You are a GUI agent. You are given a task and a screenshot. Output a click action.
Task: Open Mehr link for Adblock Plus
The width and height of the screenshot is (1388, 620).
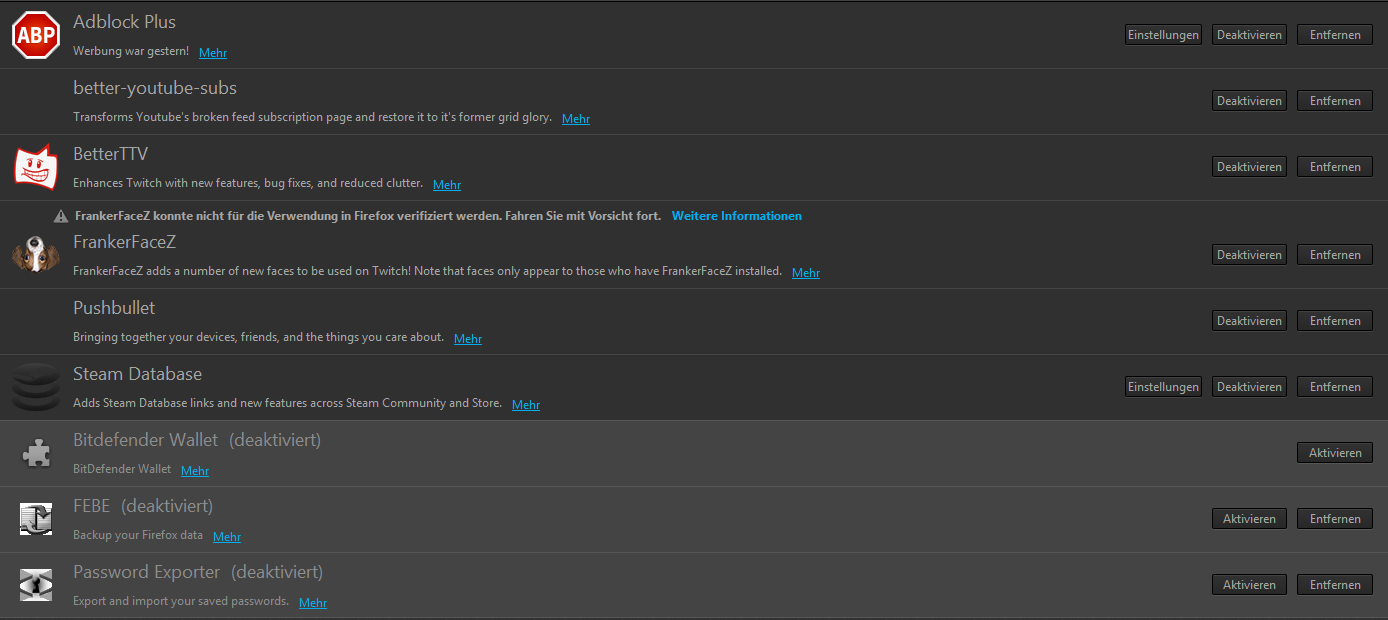(x=213, y=53)
